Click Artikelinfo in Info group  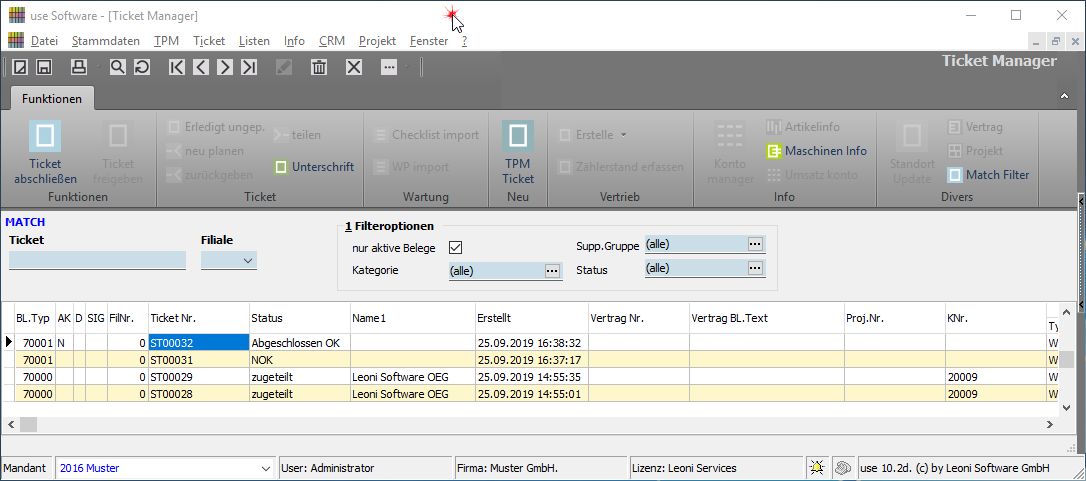803,127
